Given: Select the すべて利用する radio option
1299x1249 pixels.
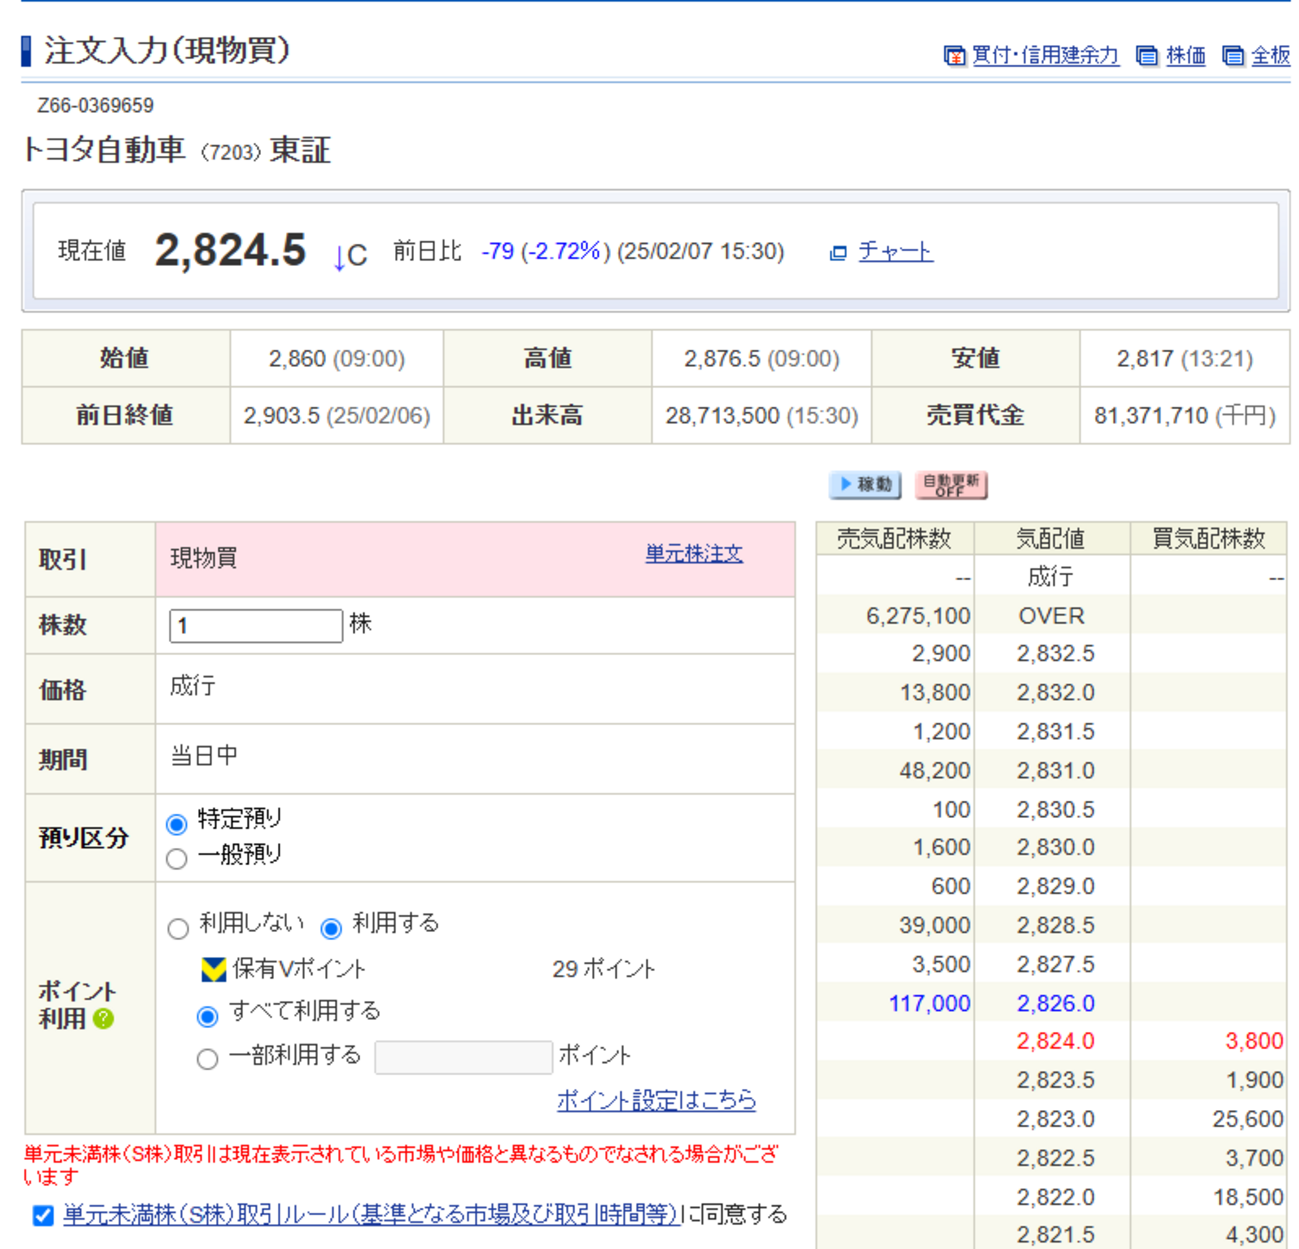Looking at the screenshot, I should click(x=208, y=1017).
